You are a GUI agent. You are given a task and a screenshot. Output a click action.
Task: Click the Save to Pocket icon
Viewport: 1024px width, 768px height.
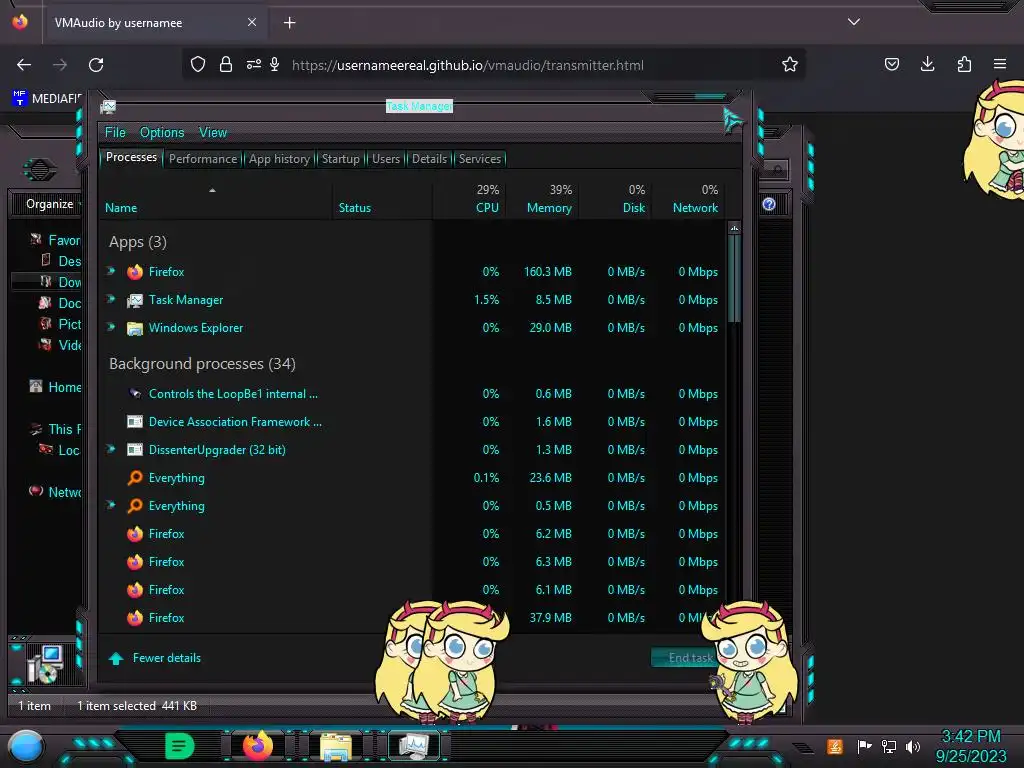(891, 64)
